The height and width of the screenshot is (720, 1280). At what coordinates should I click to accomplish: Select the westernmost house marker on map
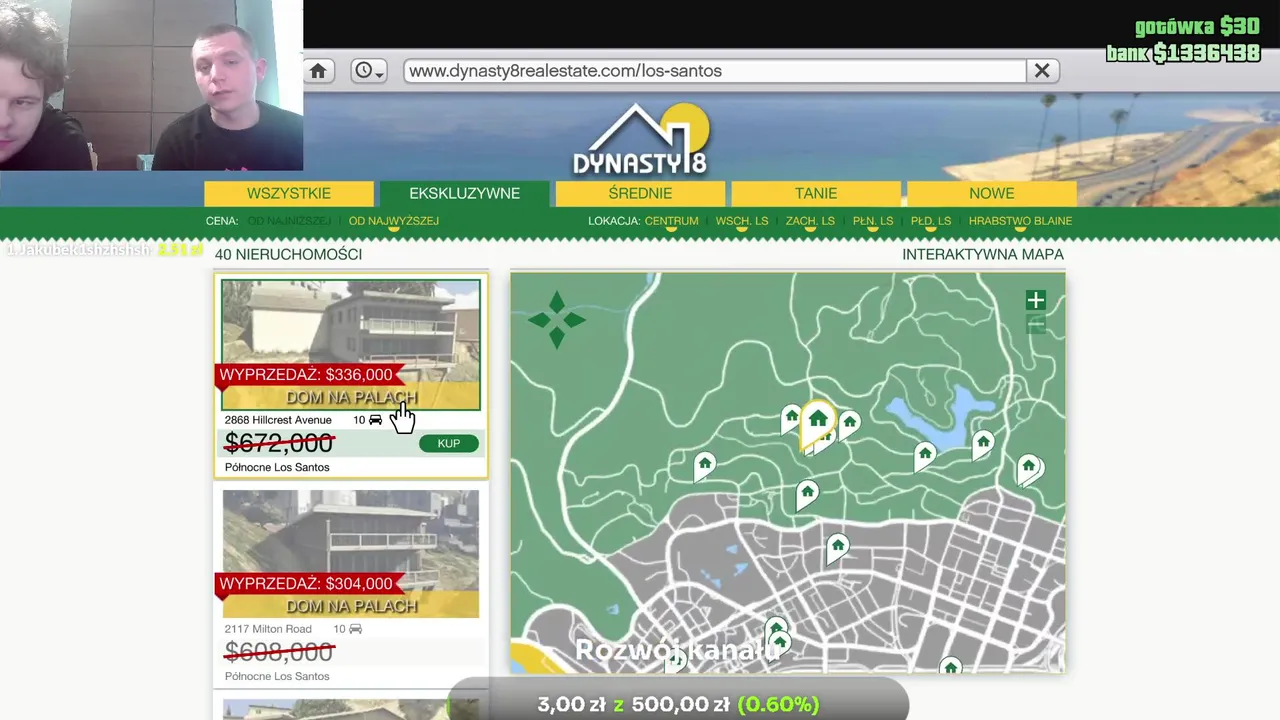705,464
